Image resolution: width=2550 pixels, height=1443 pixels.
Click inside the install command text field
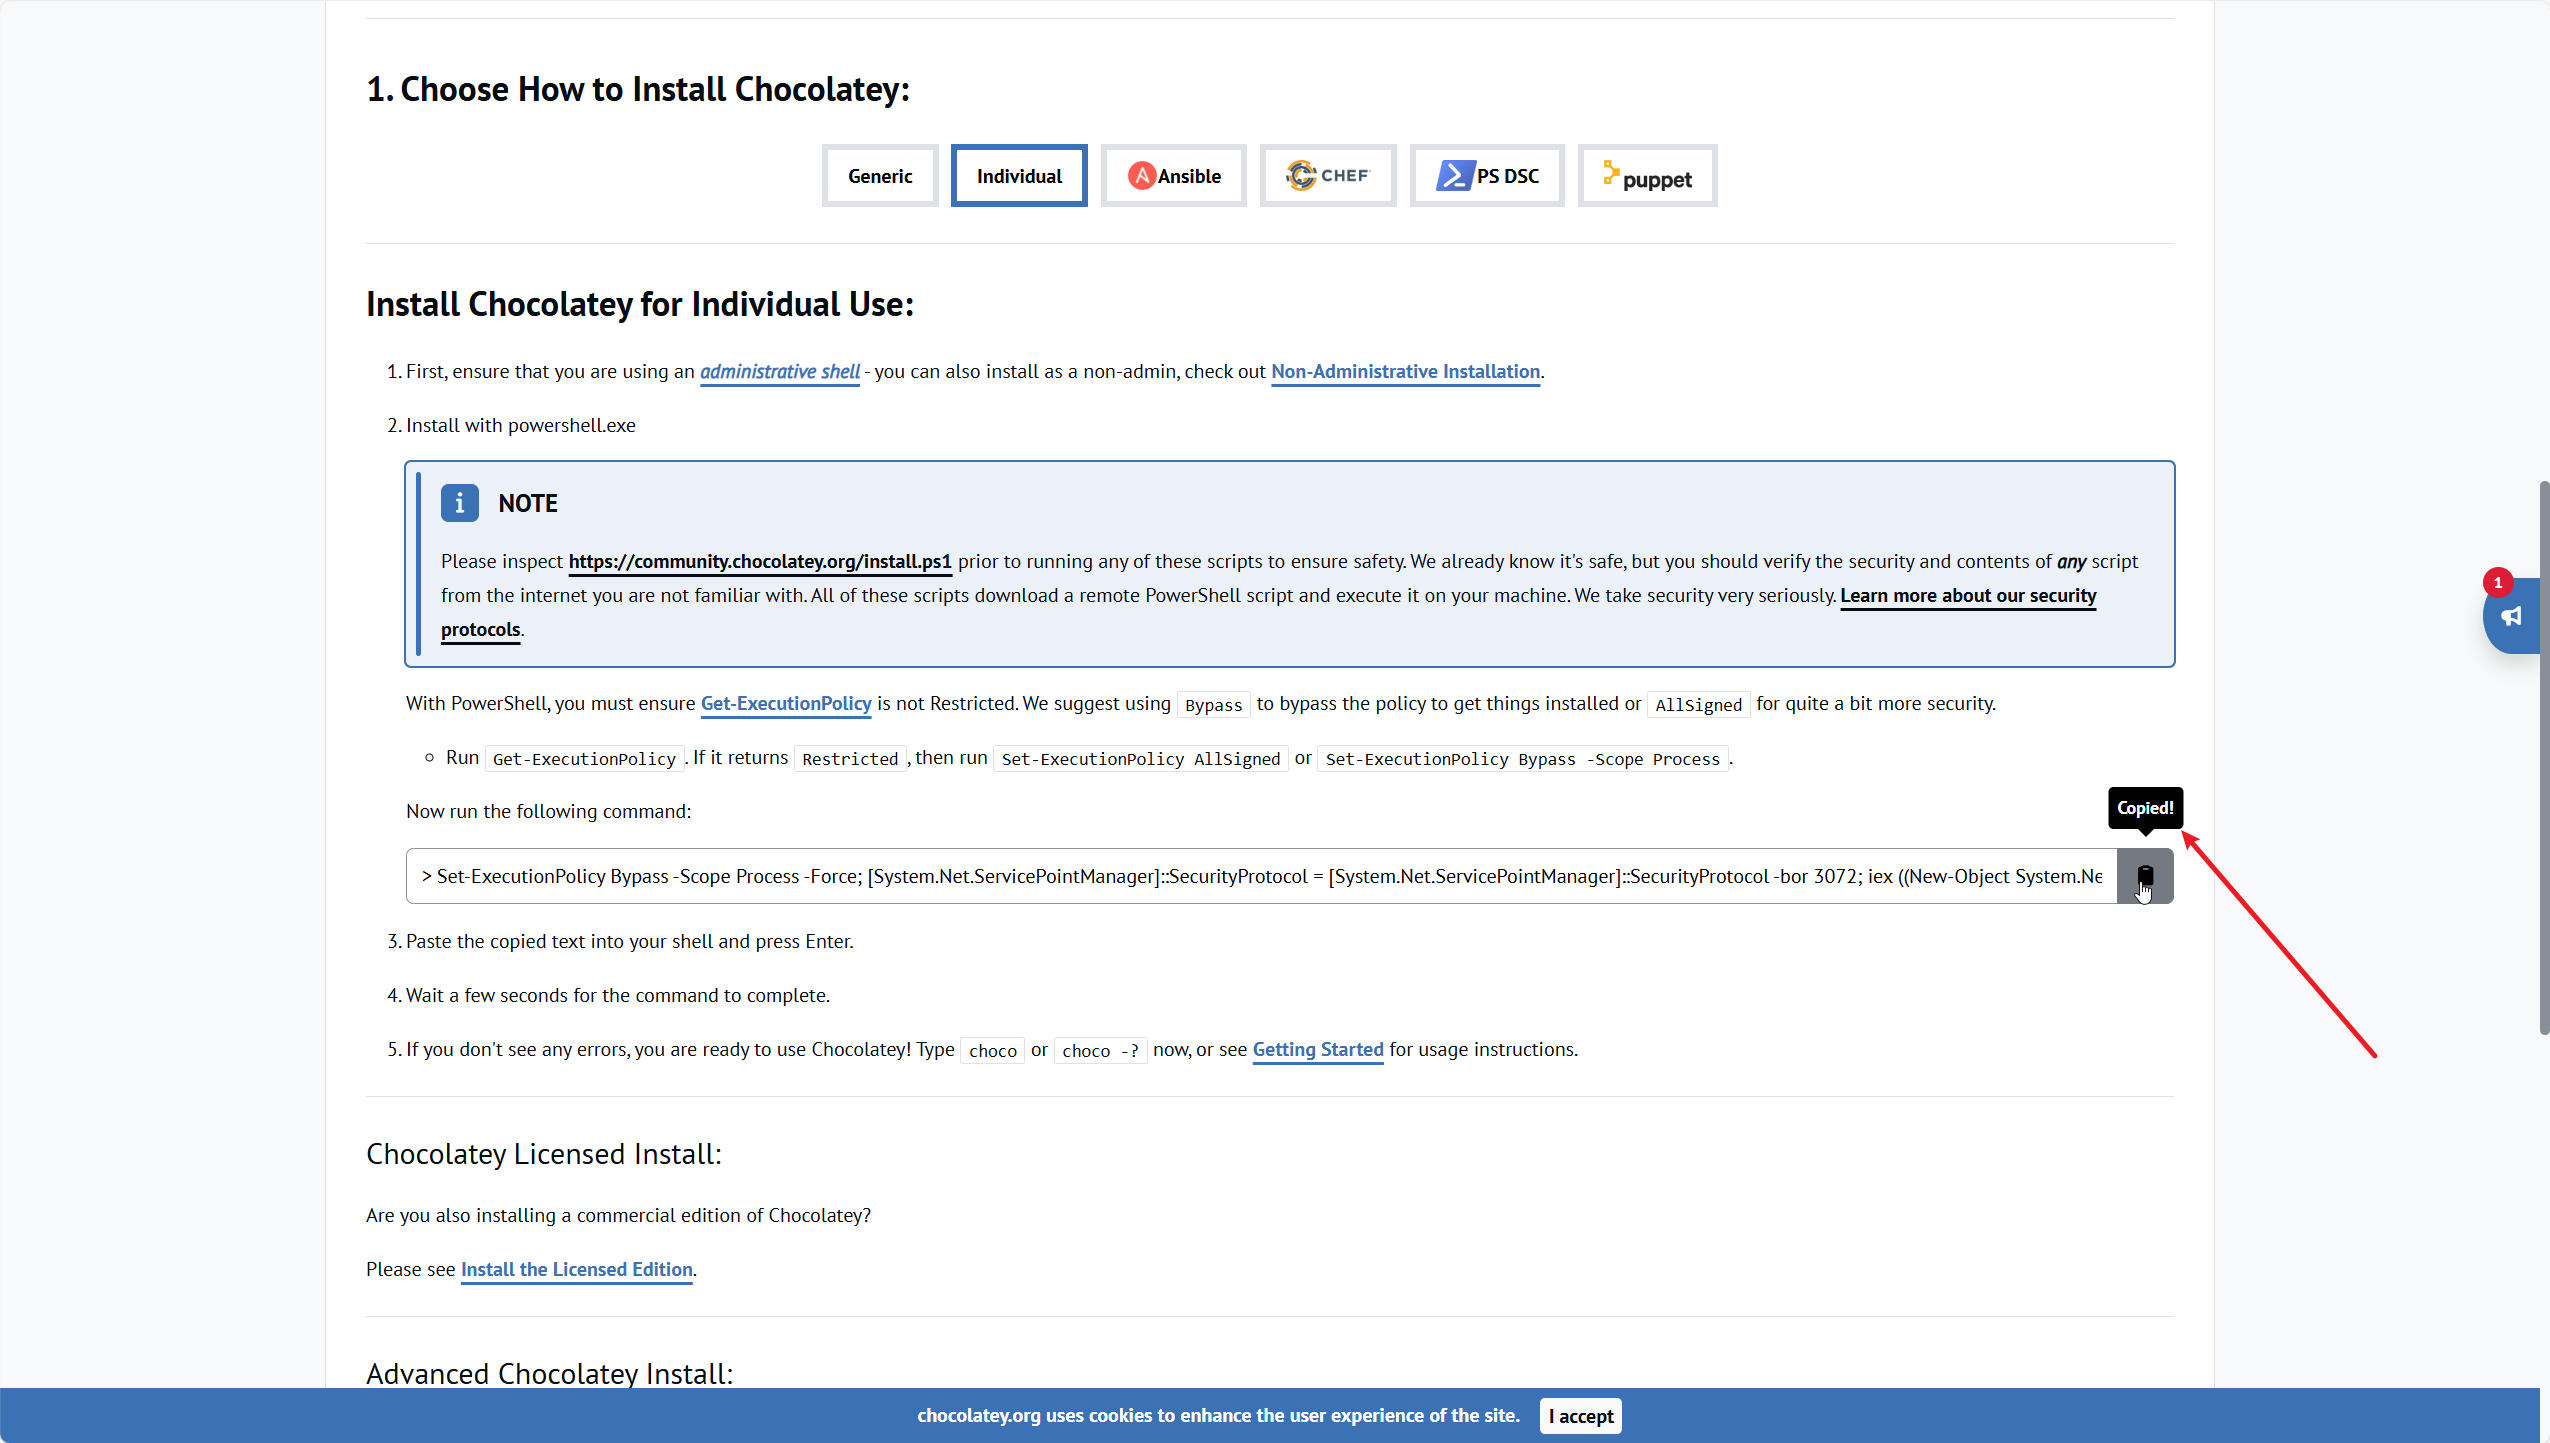tap(1260, 876)
